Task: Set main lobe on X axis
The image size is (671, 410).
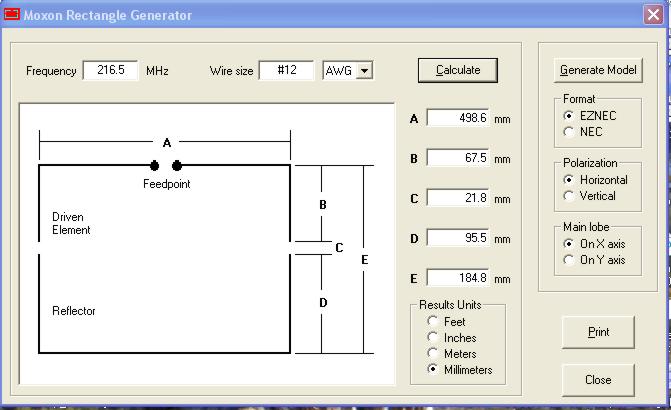Action: [x=570, y=244]
